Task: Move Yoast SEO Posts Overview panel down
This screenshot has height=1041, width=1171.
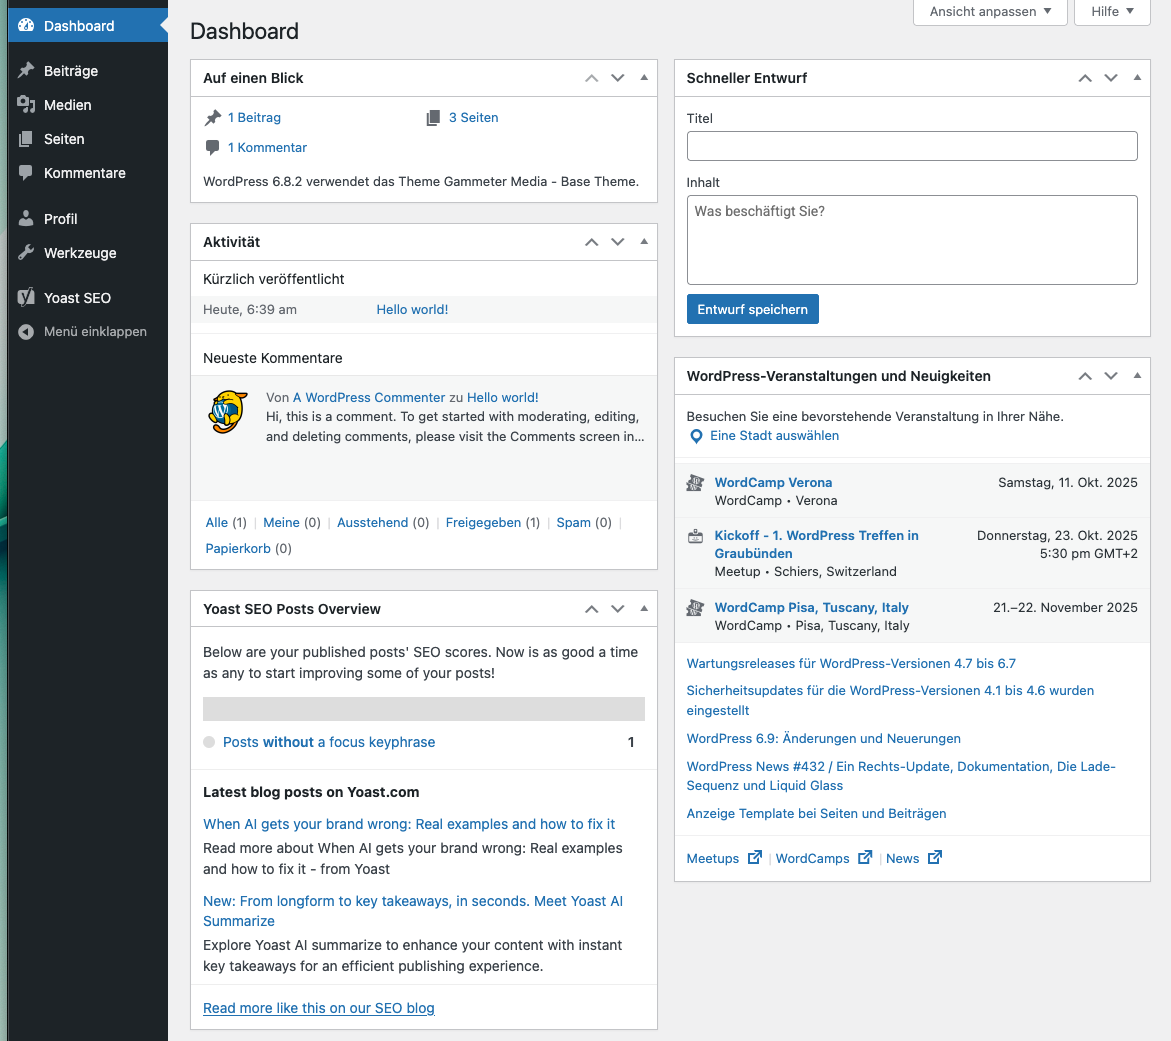Action: pyautogui.click(x=618, y=609)
